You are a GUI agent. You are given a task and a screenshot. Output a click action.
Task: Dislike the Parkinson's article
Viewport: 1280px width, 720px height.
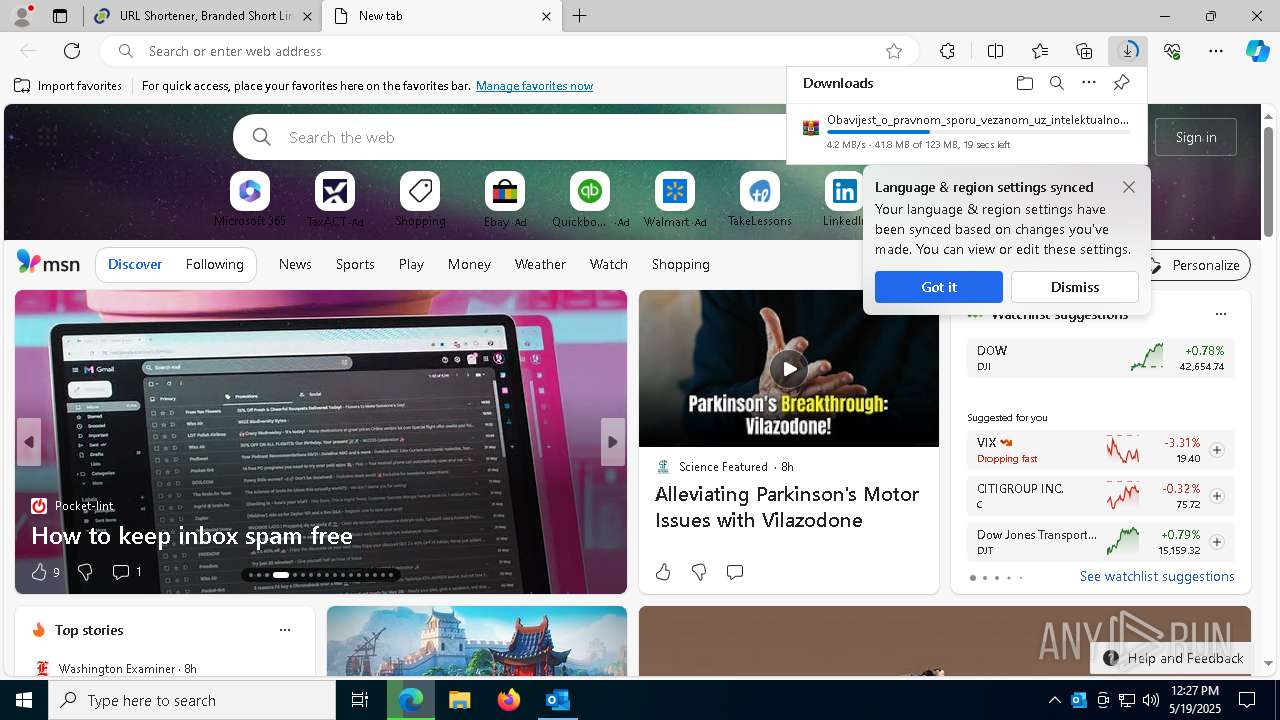[699, 572]
